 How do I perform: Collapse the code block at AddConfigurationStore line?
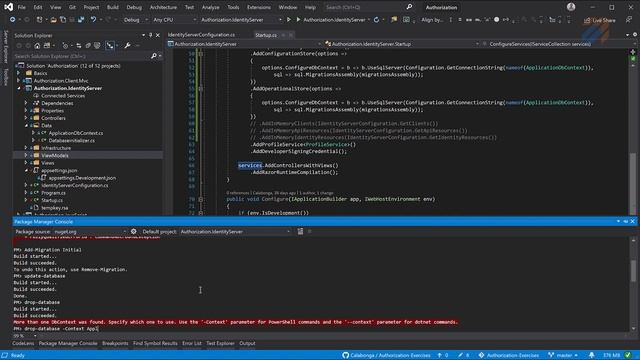(200, 53)
